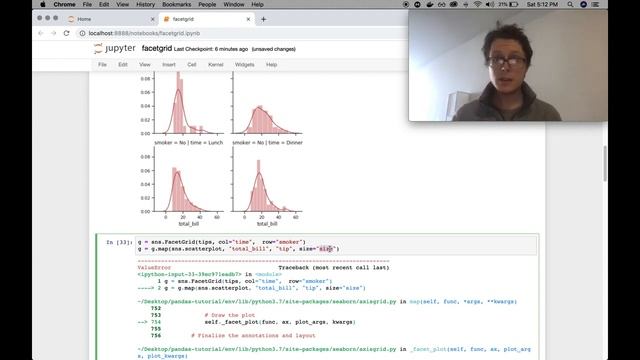Image resolution: width=640 pixels, height=360 pixels.
Task: Click the user avatar menu bar icon
Action: click(584, 4)
